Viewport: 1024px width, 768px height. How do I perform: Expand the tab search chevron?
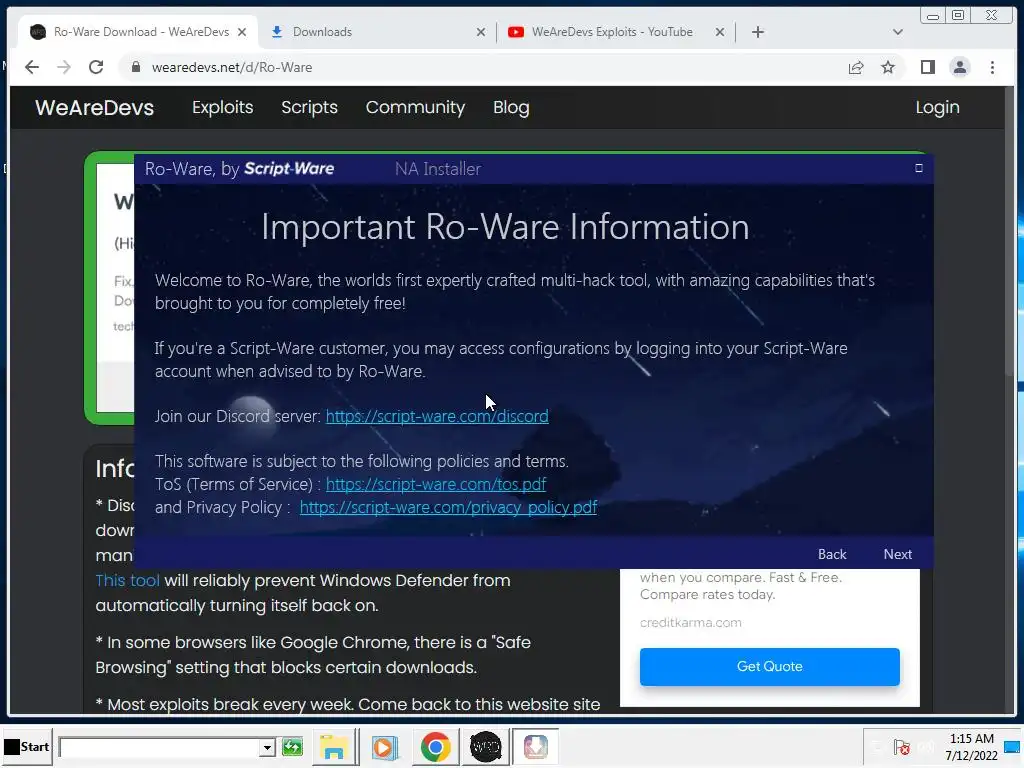click(897, 32)
